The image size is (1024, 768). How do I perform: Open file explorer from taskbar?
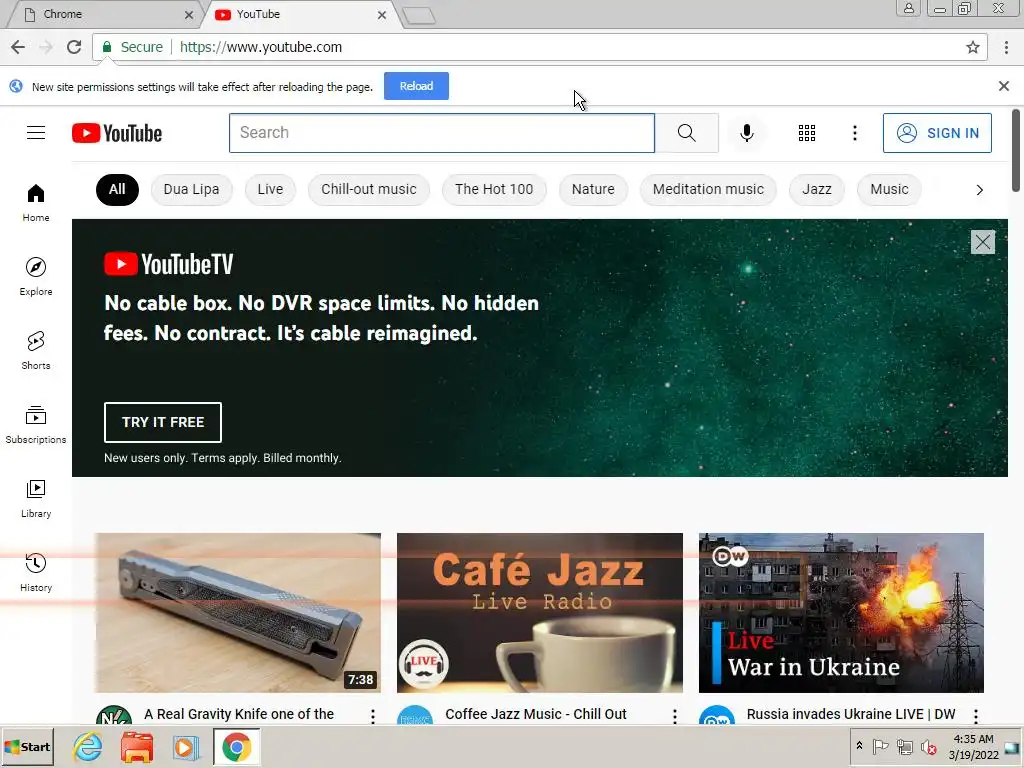136,747
